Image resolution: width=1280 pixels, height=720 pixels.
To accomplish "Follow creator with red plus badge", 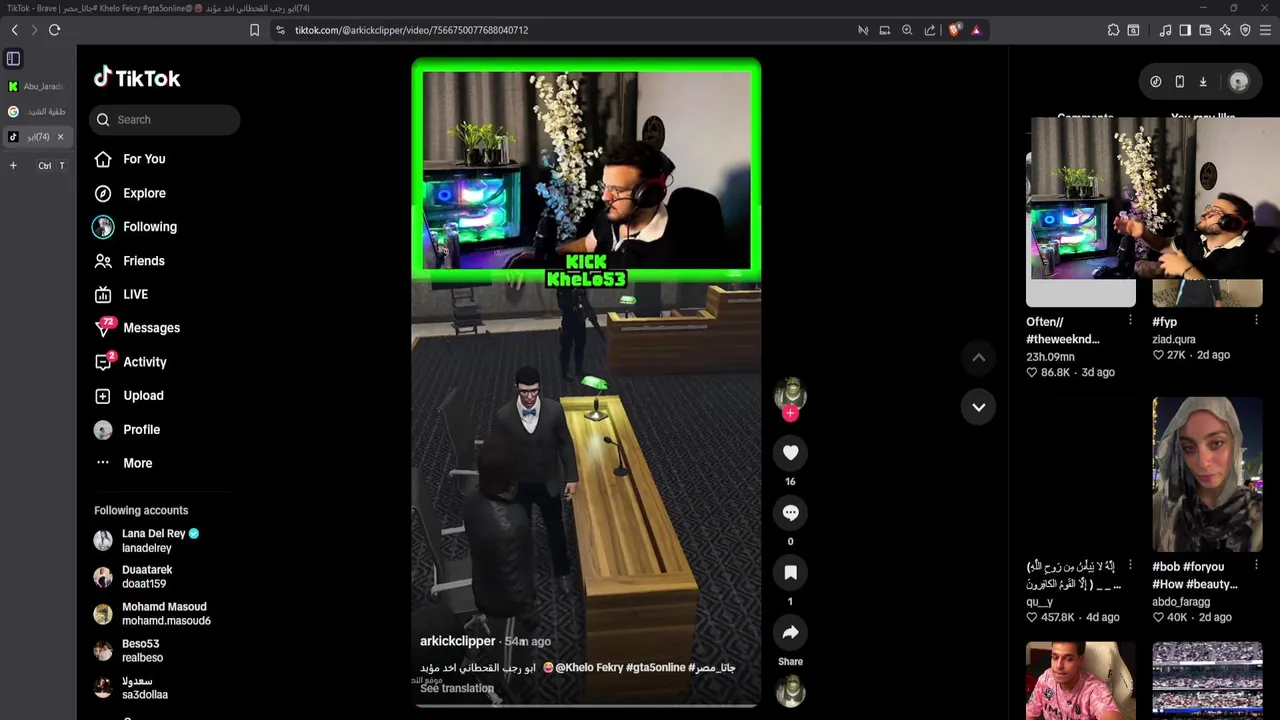I will (790, 413).
